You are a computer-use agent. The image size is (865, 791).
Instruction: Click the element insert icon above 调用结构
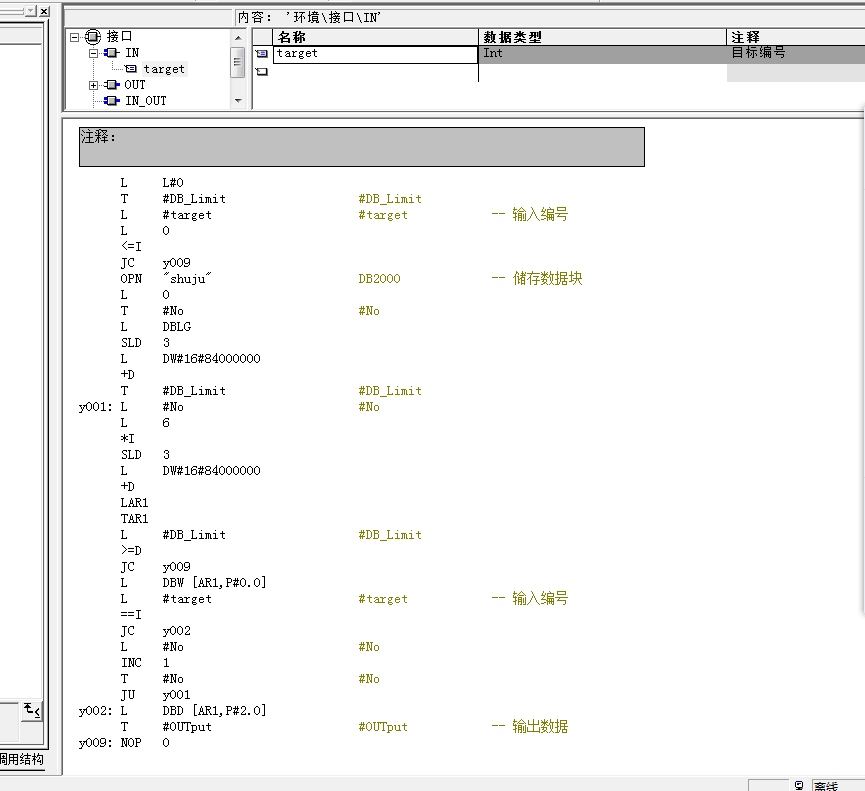pos(32,710)
